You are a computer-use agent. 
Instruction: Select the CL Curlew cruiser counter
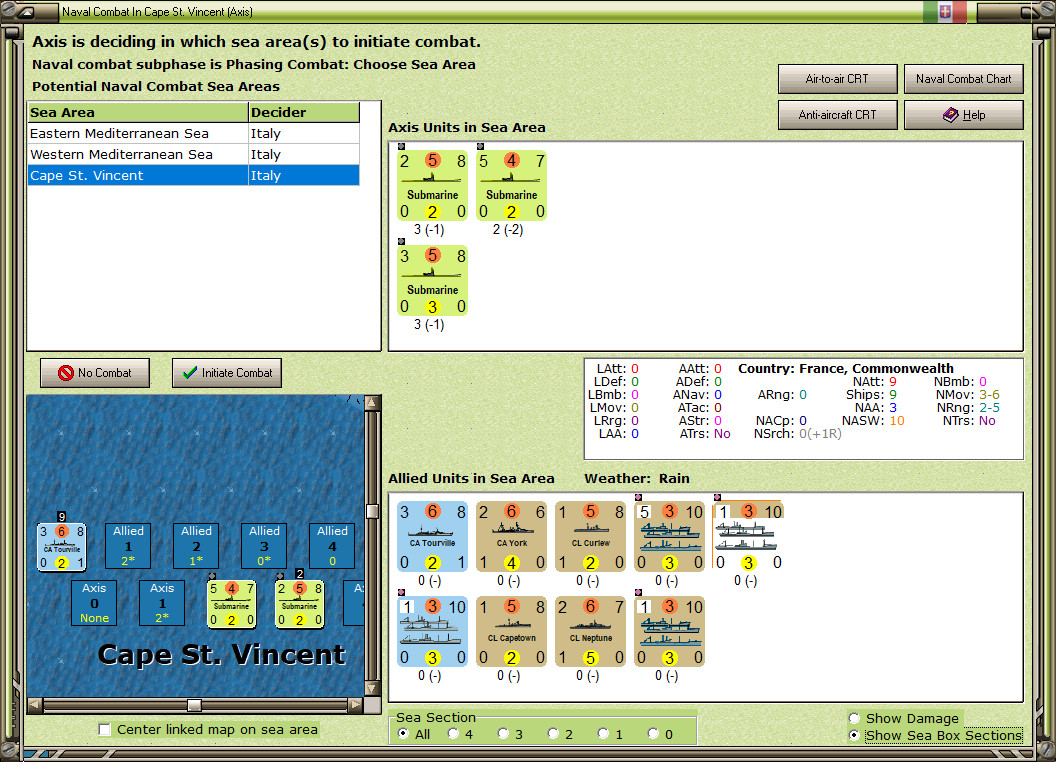tap(591, 537)
